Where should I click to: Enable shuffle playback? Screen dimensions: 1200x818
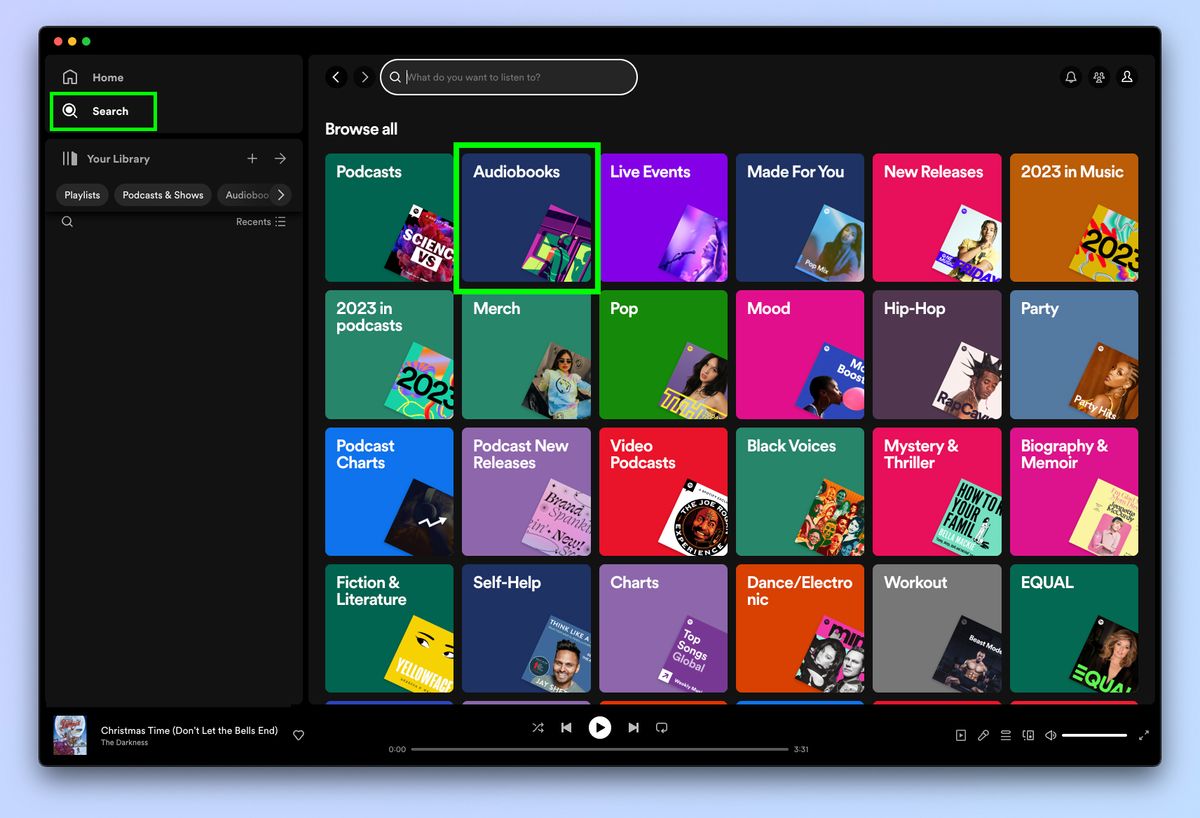538,728
